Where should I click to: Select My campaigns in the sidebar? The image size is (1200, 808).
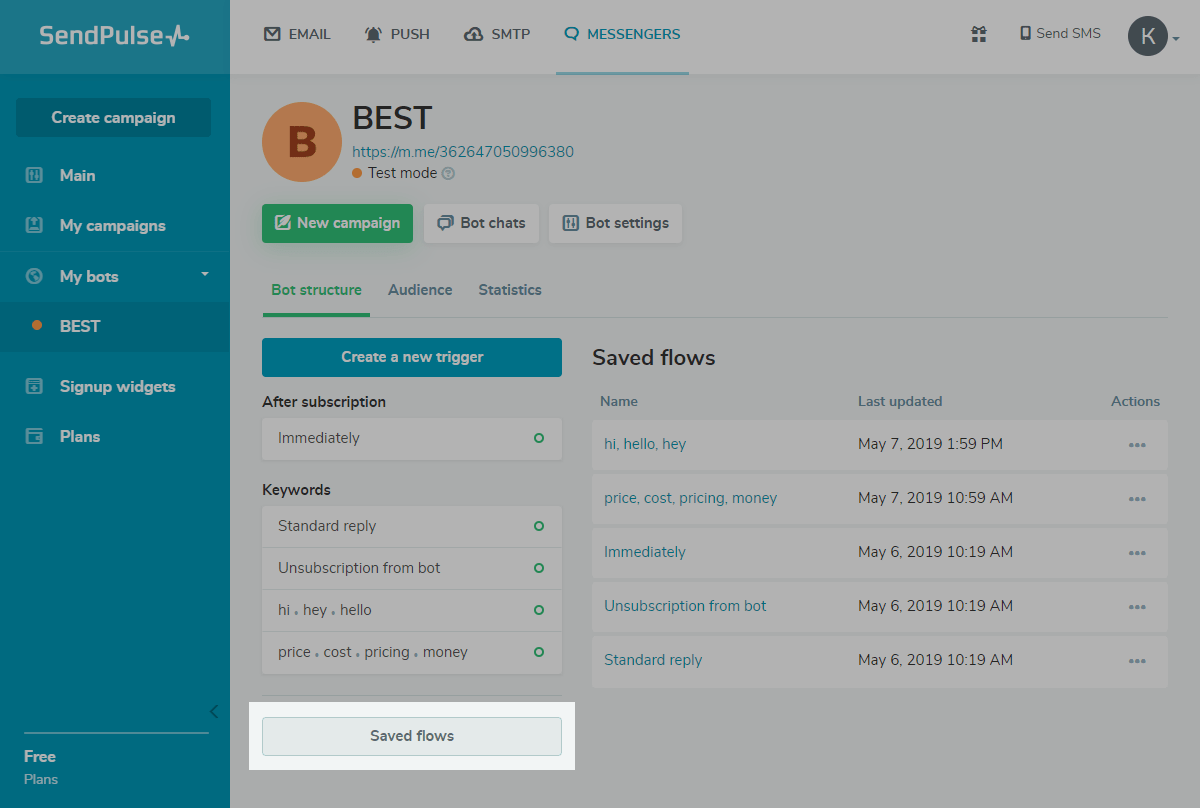click(115, 225)
